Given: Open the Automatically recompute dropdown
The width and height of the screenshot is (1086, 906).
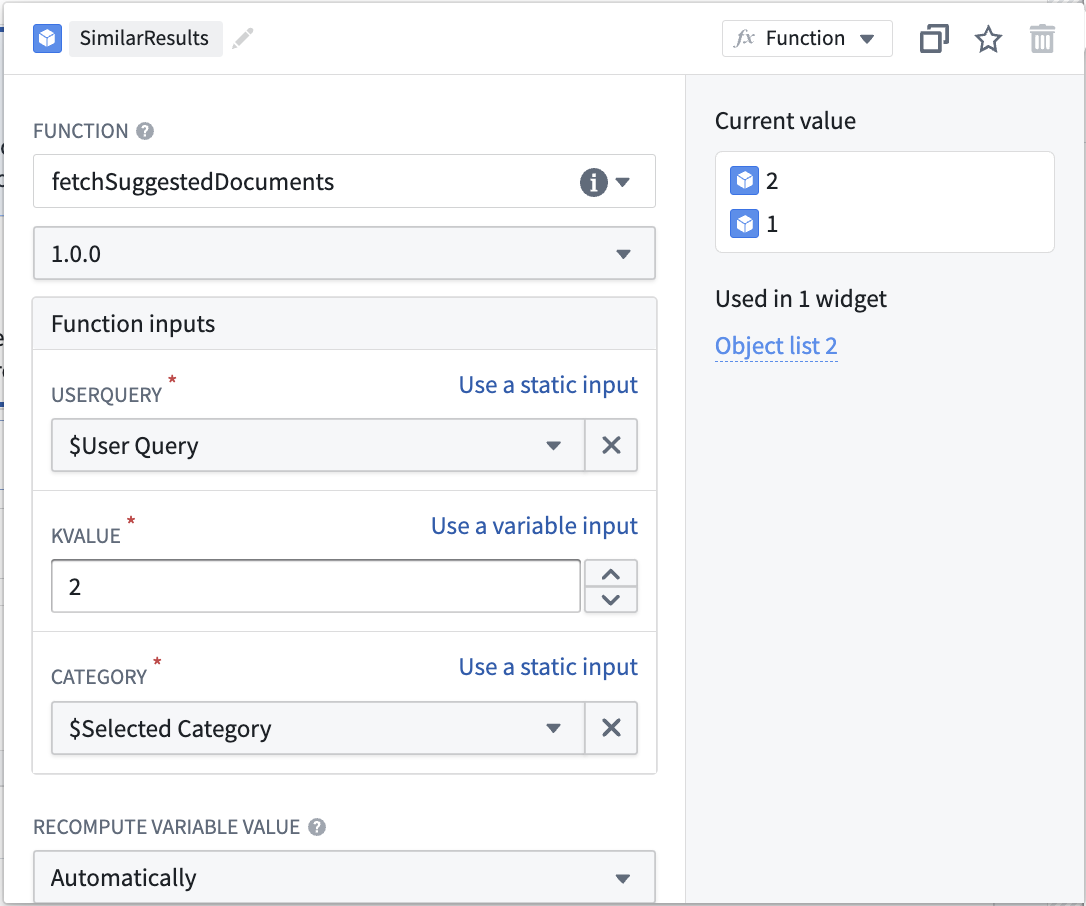Looking at the screenshot, I should click(x=344, y=878).
